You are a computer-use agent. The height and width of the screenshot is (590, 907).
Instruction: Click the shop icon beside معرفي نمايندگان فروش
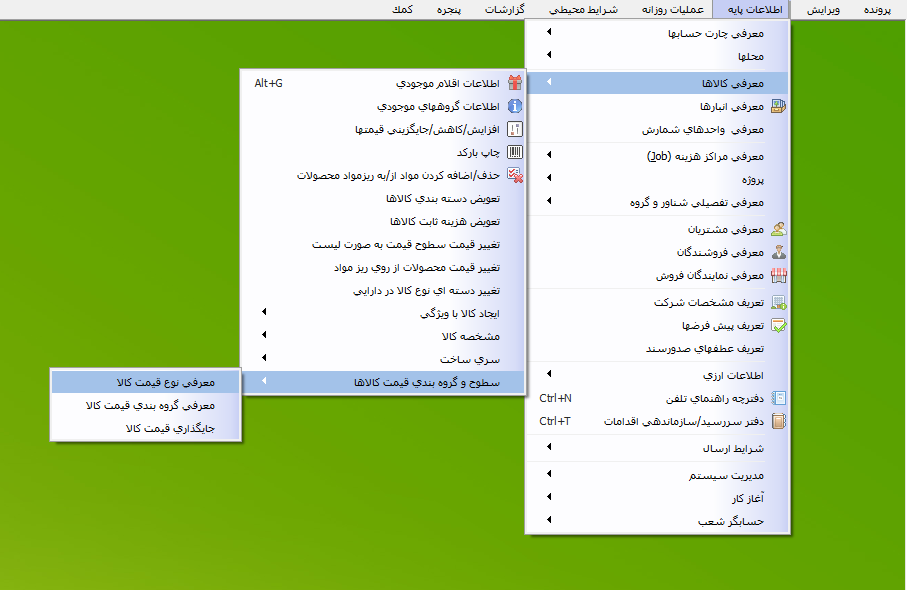(778, 275)
